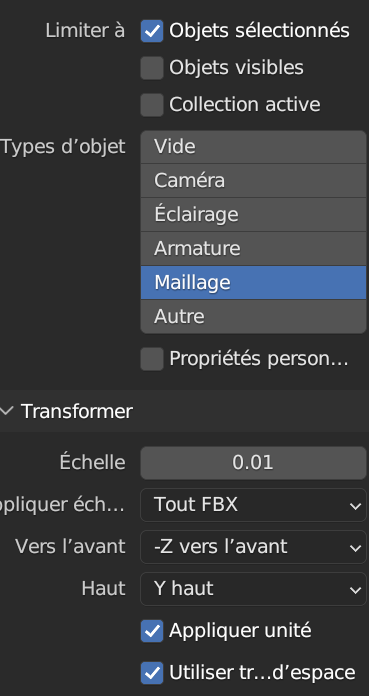Click the Transformer panel header label
Screen dimensions: 369x696
click(x=77, y=411)
